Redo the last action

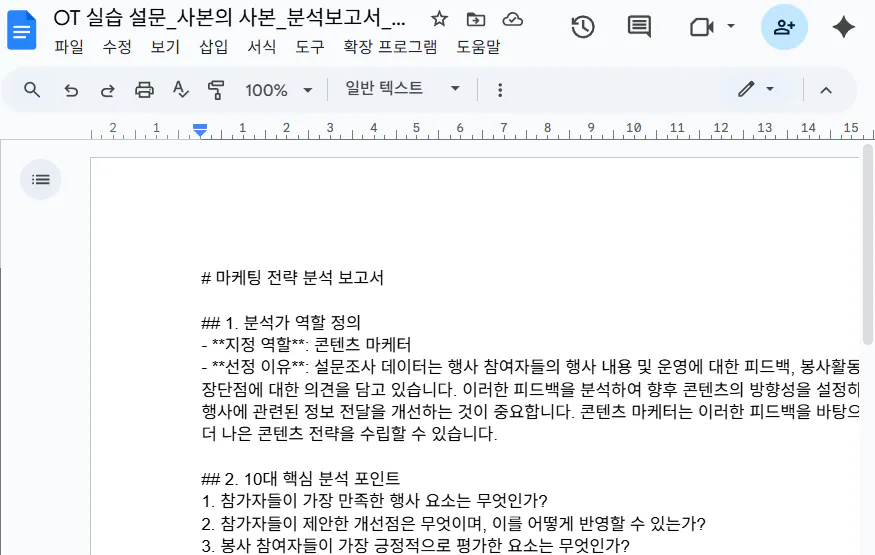tap(108, 90)
